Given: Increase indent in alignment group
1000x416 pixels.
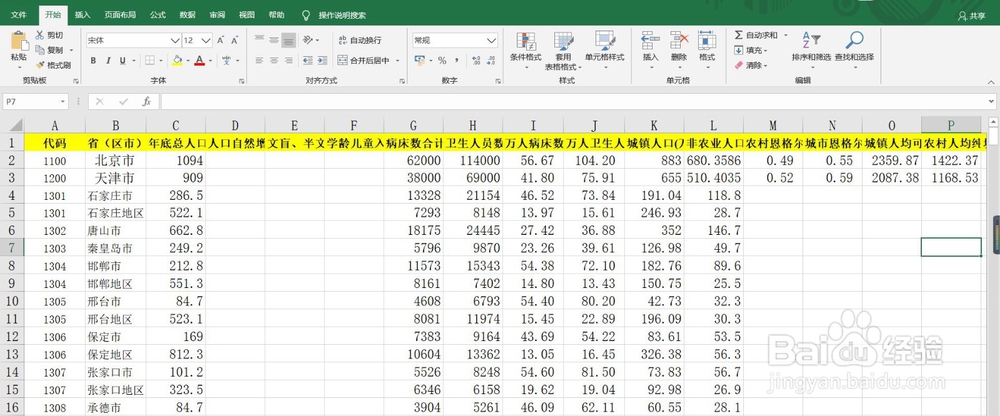Looking at the screenshot, I should click(x=322, y=61).
